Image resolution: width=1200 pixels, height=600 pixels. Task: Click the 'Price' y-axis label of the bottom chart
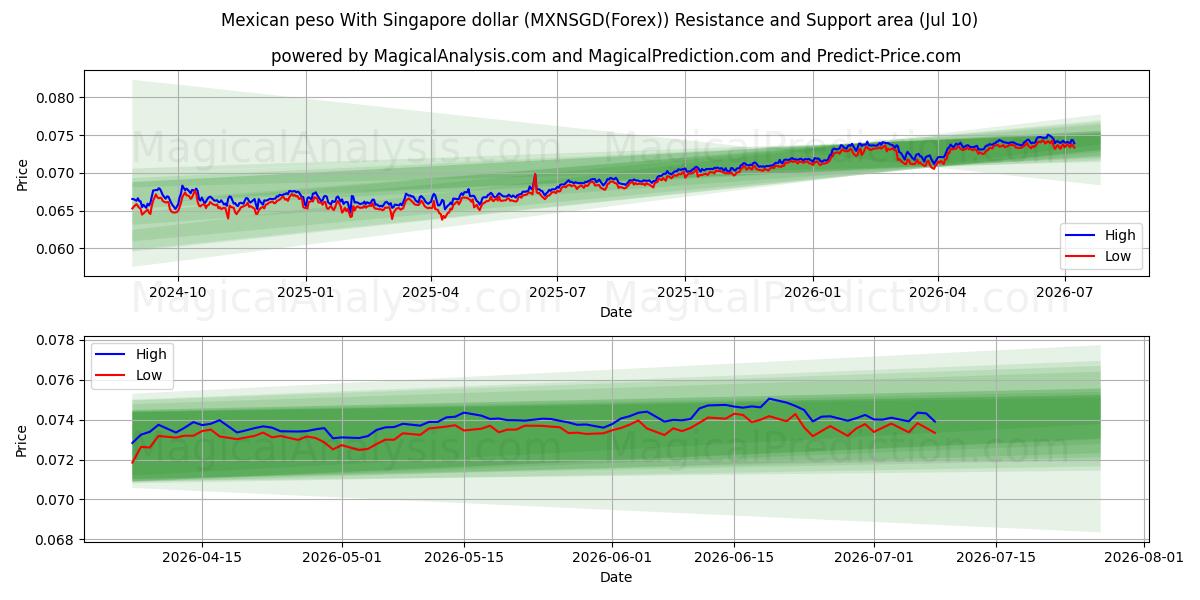[x=22, y=440]
